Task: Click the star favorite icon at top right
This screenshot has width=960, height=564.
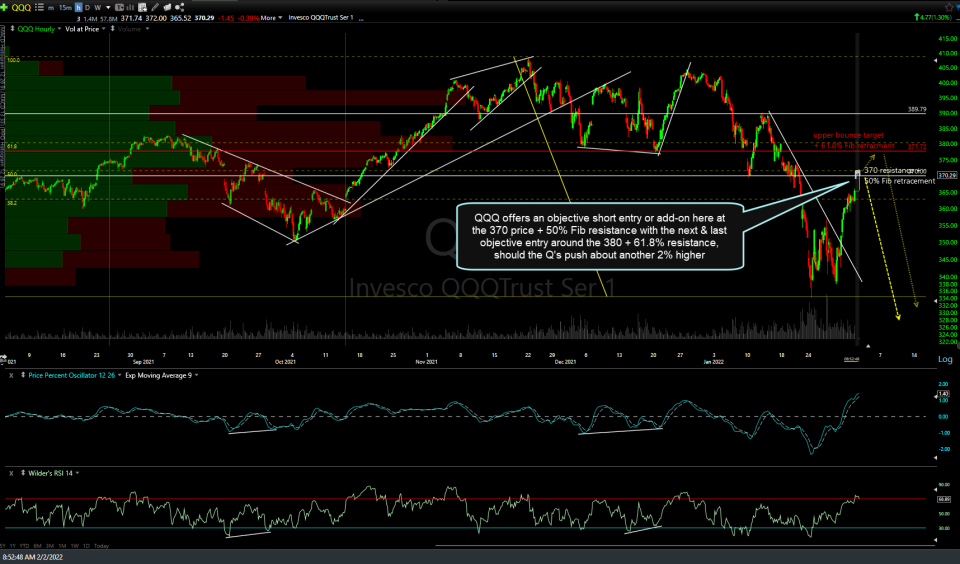Action: click(x=950, y=7)
